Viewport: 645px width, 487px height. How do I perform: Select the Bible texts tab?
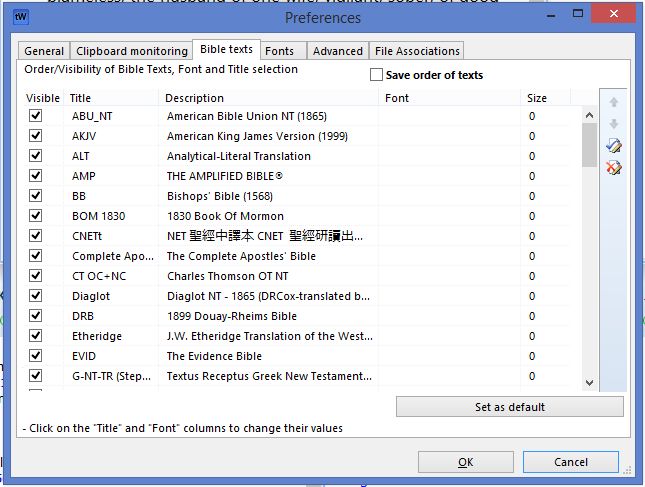tap(226, 49)
